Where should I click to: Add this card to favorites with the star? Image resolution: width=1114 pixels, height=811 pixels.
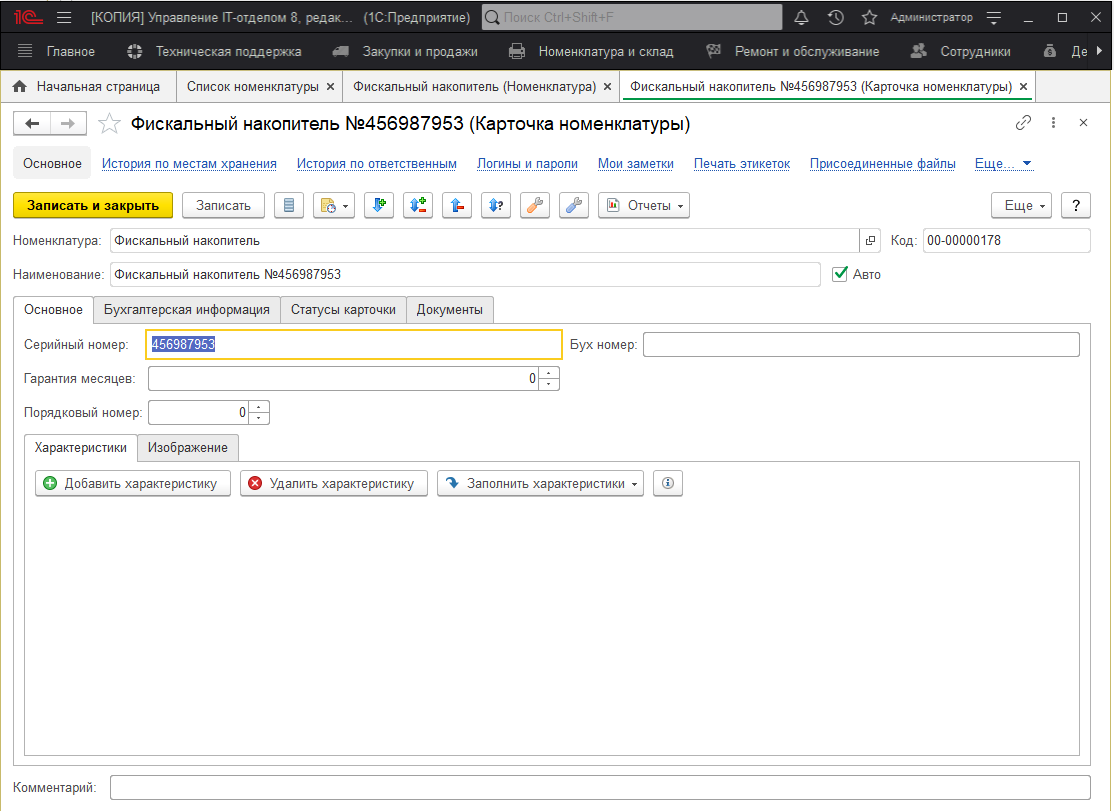pos(110,124)
